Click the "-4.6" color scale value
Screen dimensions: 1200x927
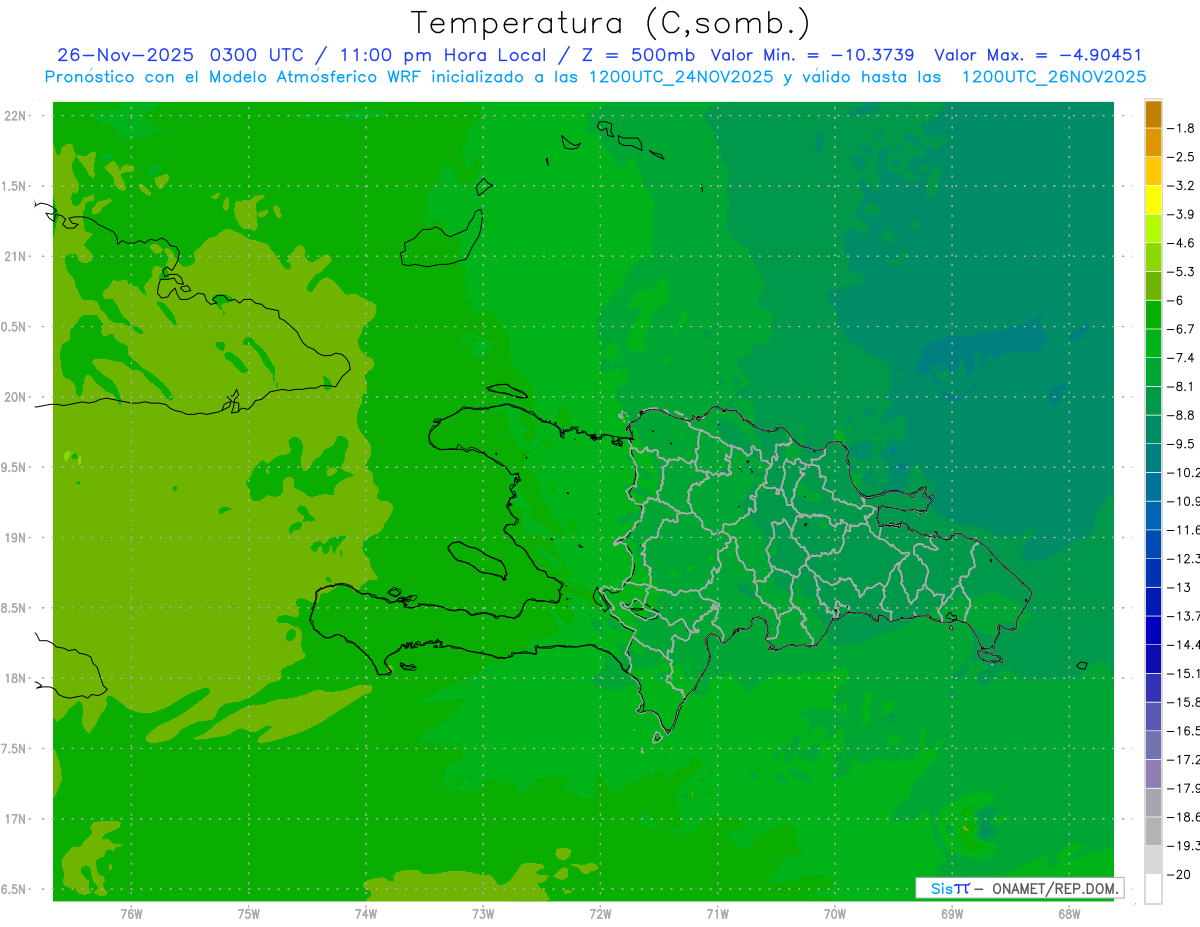pos(1183,243)
